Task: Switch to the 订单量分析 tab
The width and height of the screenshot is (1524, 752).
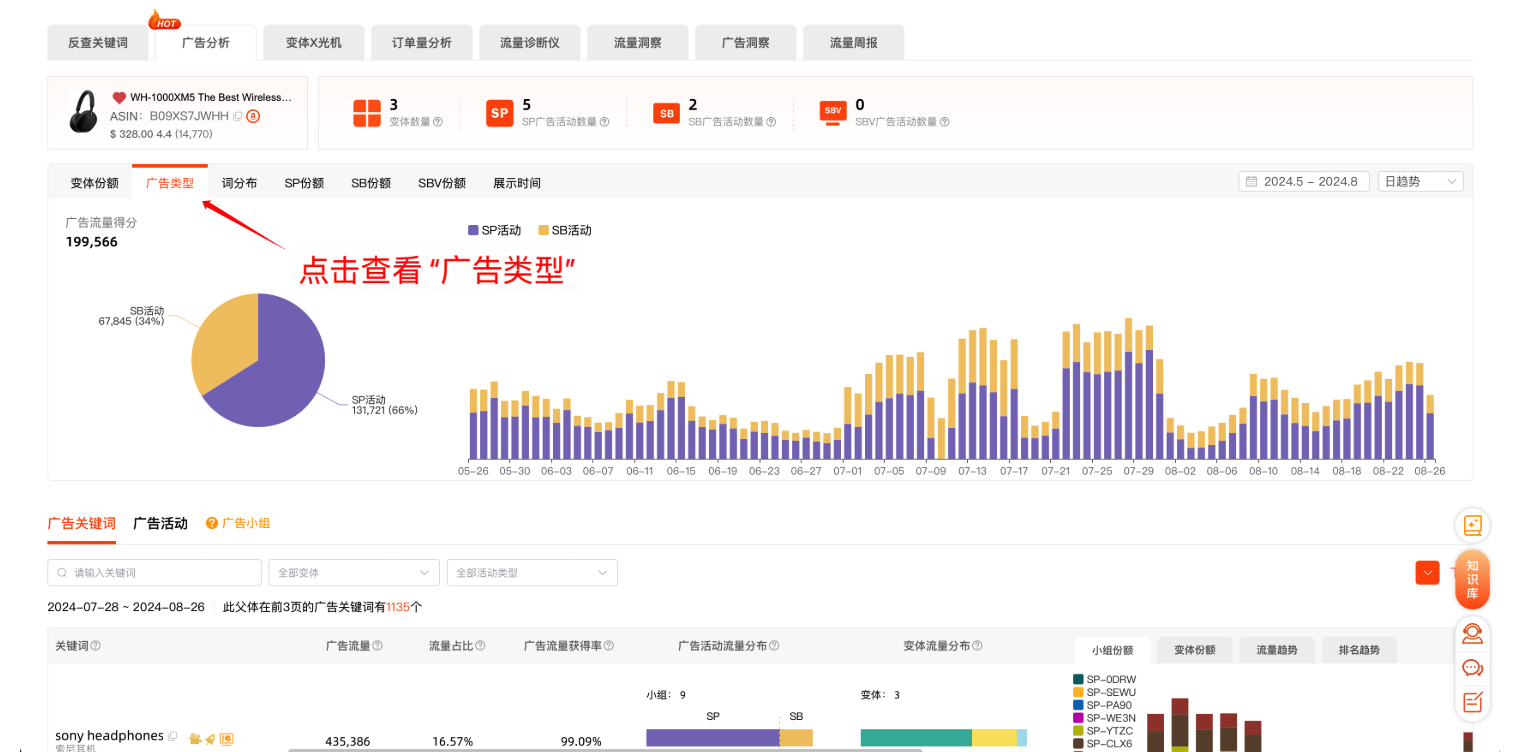Action: point(421,43)
